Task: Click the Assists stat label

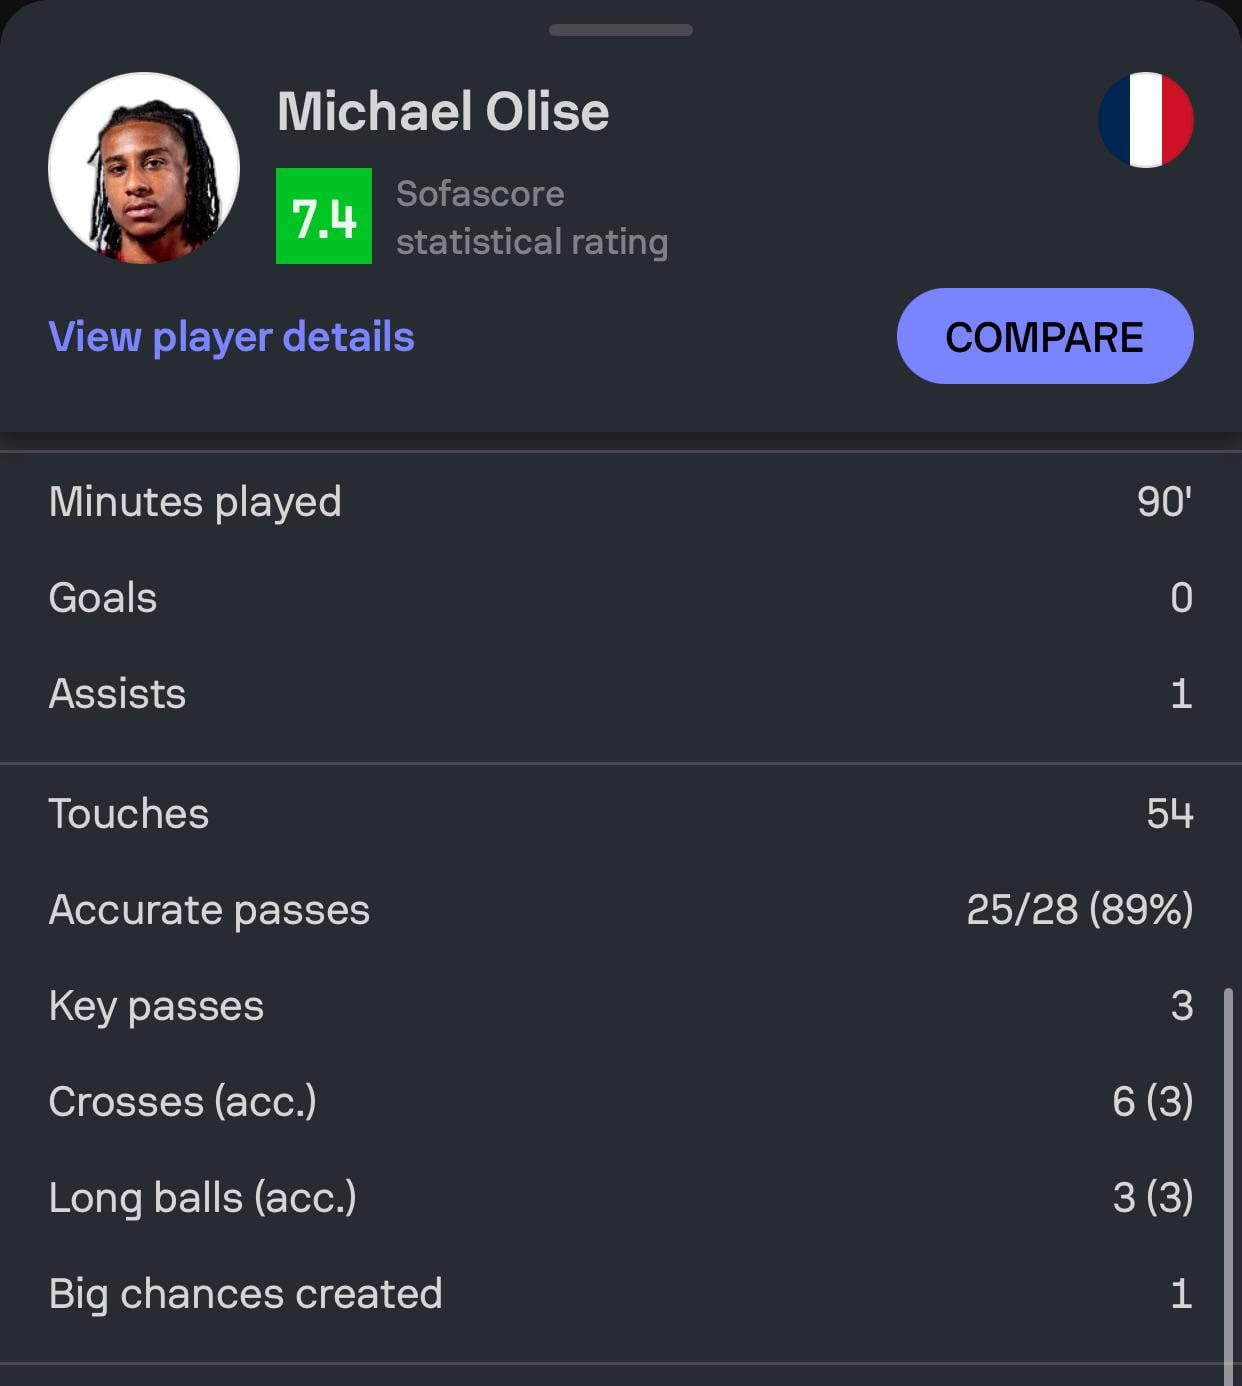Action: point(117,694)
